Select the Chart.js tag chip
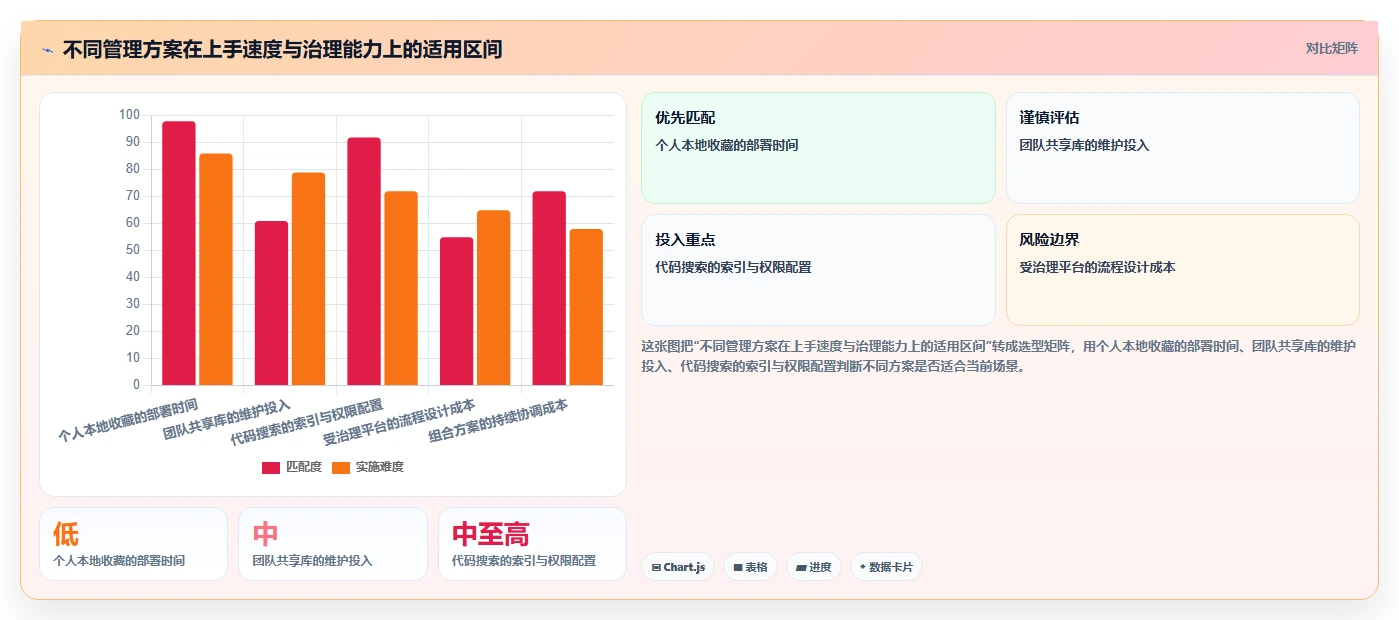Image resolution: width=1399 pixels, height=620 pixels. click(x=678, y=567)
